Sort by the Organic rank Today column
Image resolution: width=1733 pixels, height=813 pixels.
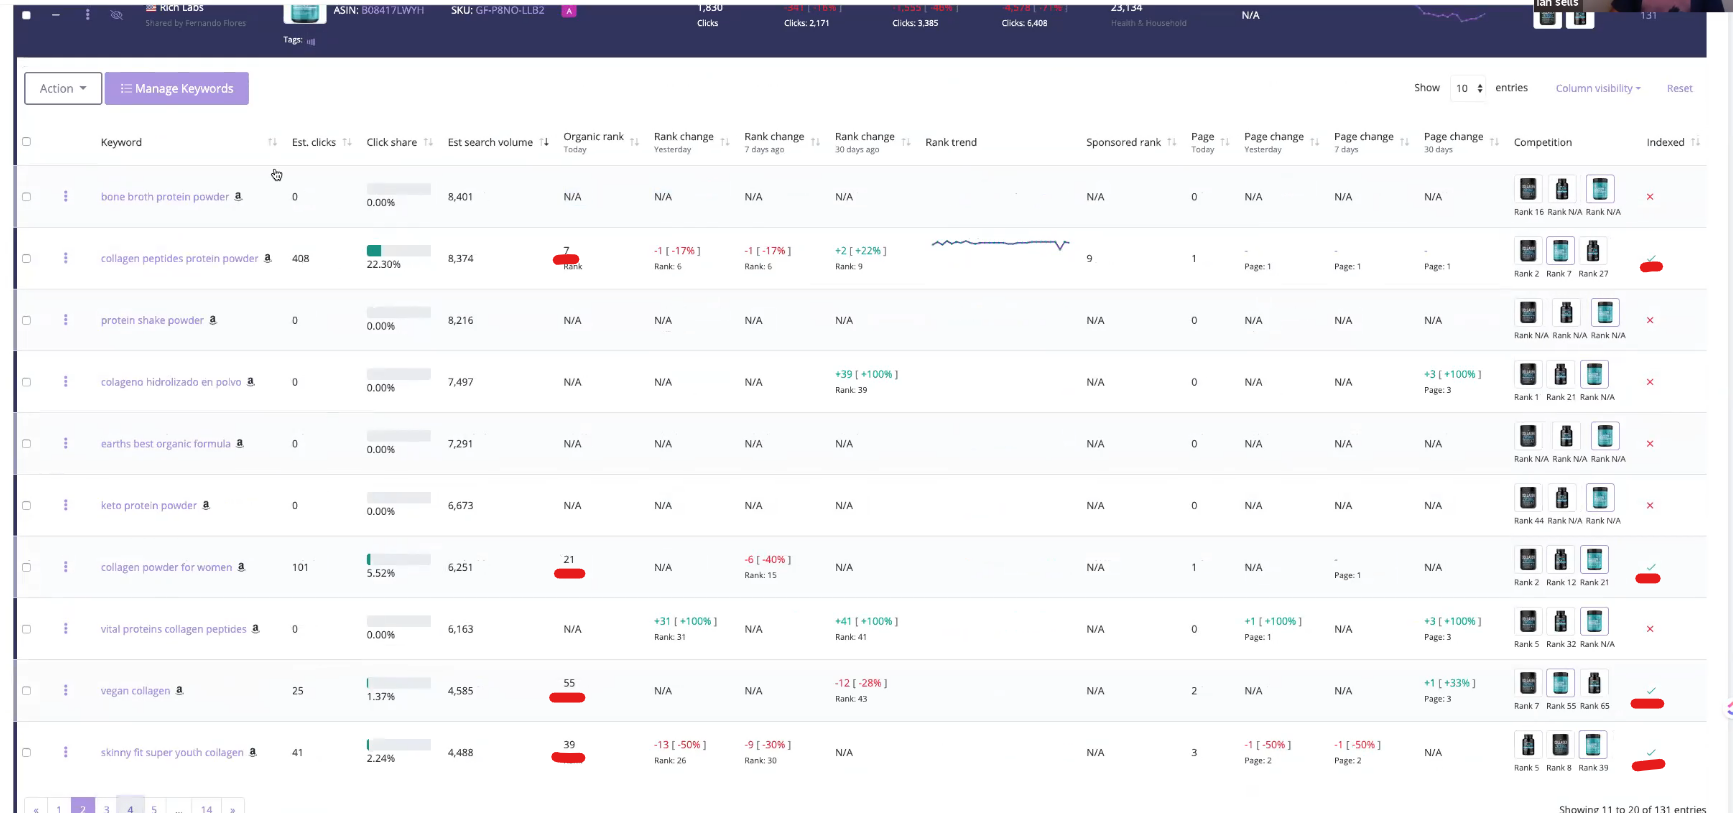[634, 142]
